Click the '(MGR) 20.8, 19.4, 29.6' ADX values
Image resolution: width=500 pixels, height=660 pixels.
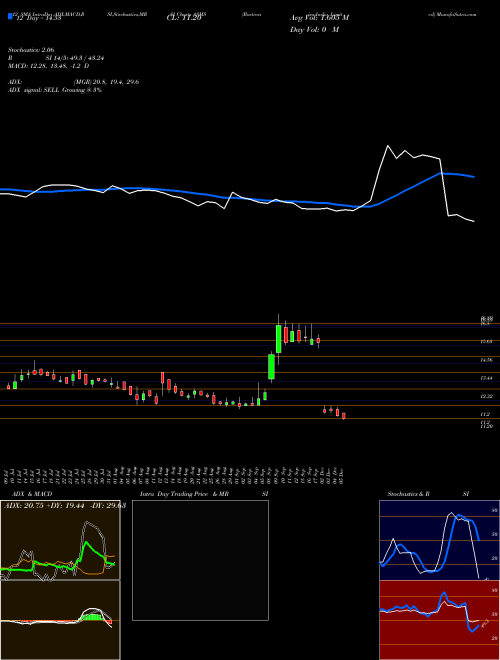pos(106,82)
